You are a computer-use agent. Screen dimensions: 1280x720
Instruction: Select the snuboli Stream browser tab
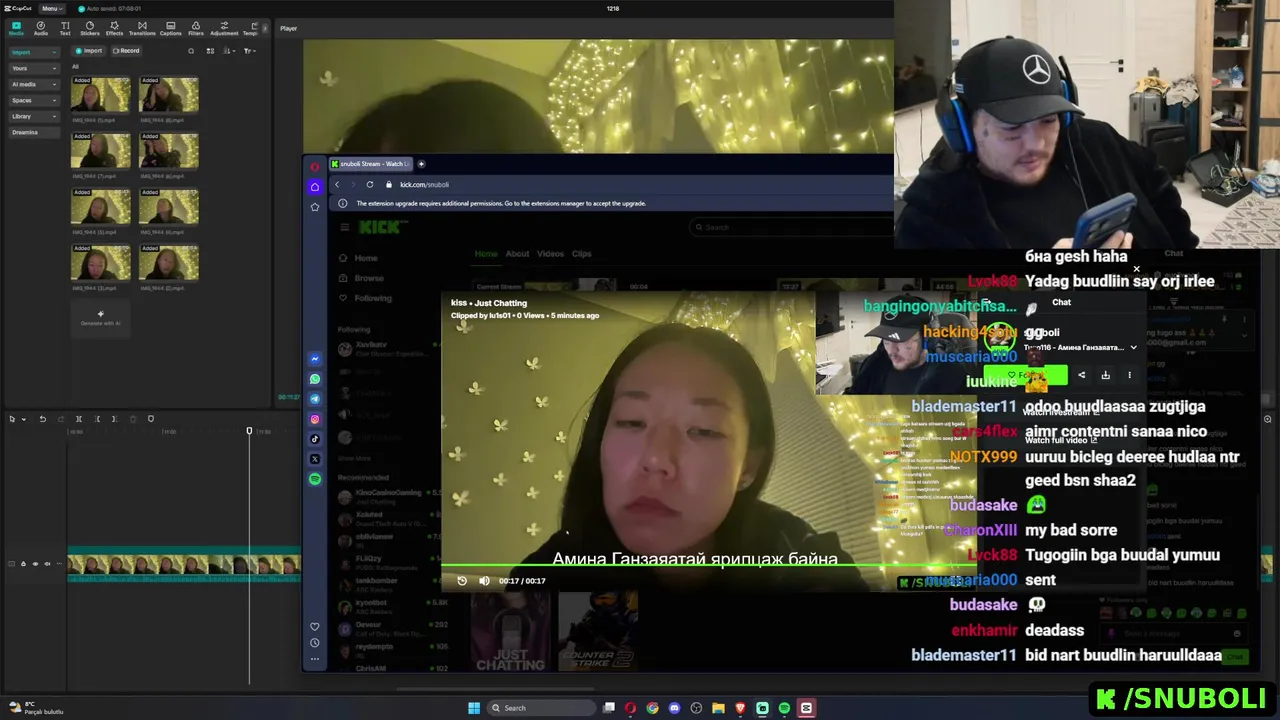[x=370, y=164]
